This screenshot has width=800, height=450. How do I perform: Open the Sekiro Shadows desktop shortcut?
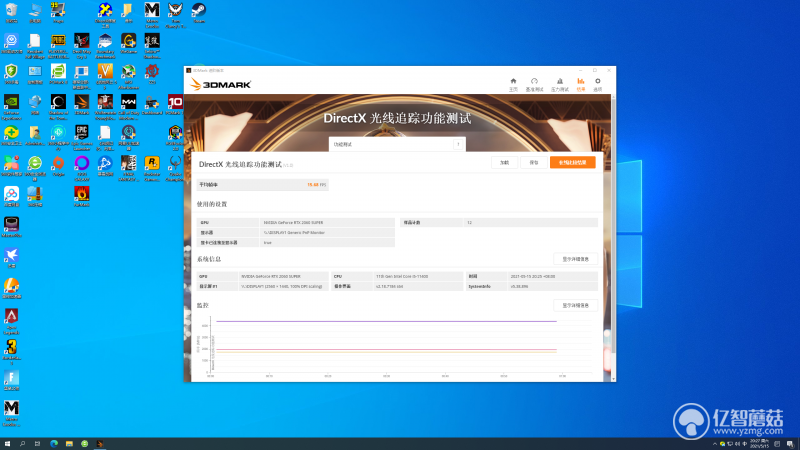pyautogui.click(x=152, y=46)
